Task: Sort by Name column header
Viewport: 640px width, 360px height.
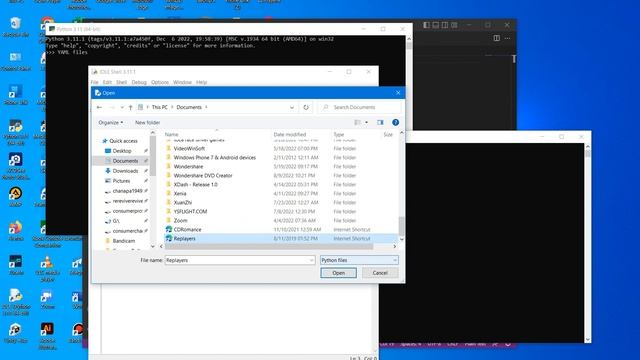Action: pyautogui.click(x=171, y=134)
